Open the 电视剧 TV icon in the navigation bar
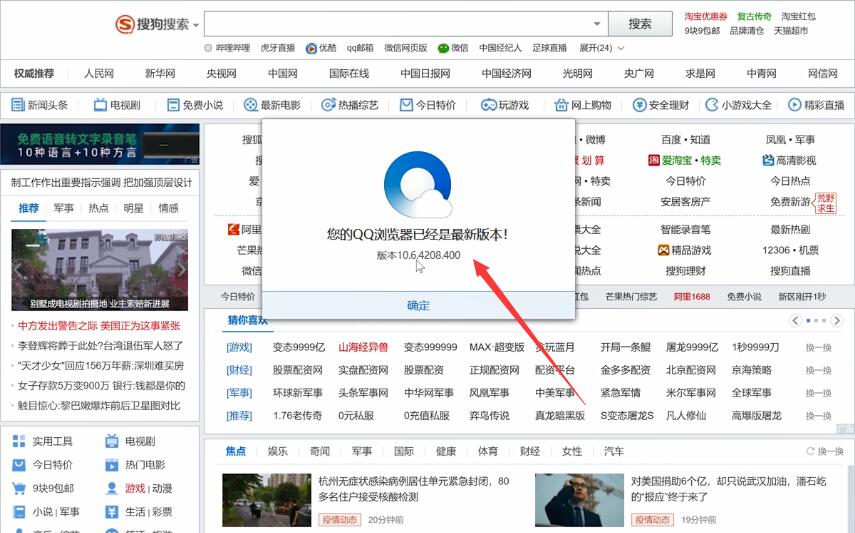Image resolution: width=855 pixels, height=533 pixels. tap(100, 105)
